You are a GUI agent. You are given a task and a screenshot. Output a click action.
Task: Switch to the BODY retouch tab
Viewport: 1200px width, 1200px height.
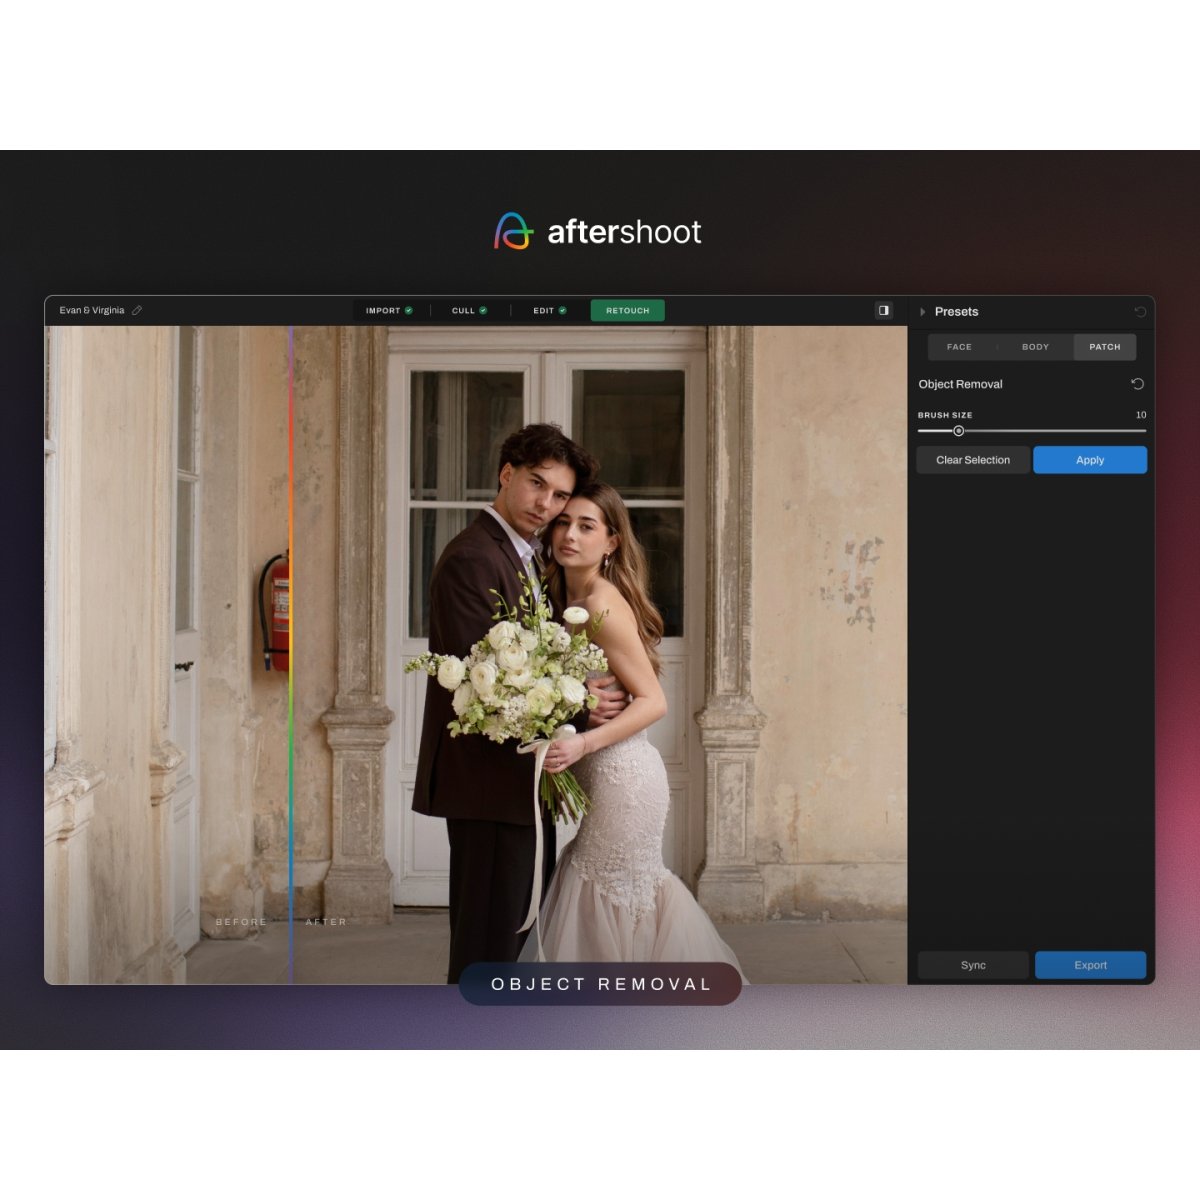tap(1035, 347)
